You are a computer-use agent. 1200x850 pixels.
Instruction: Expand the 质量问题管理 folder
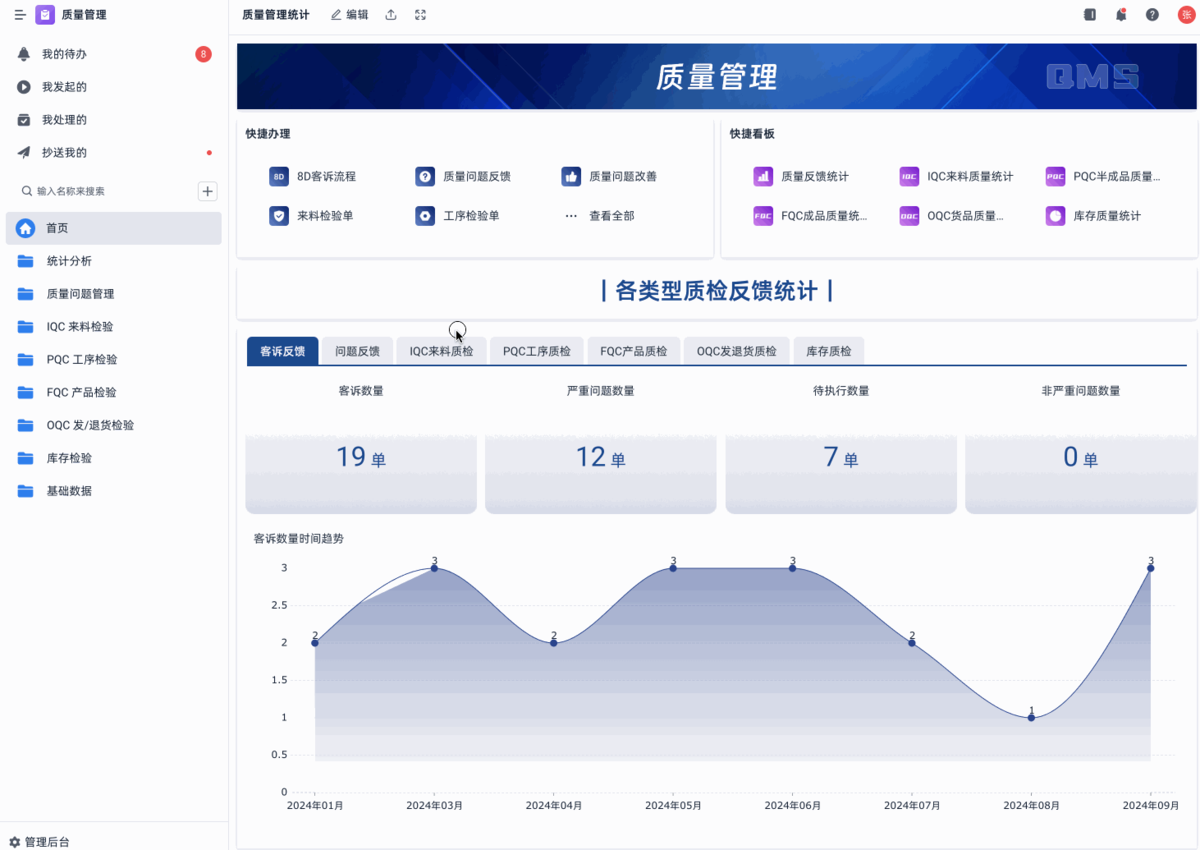[80, 294]
